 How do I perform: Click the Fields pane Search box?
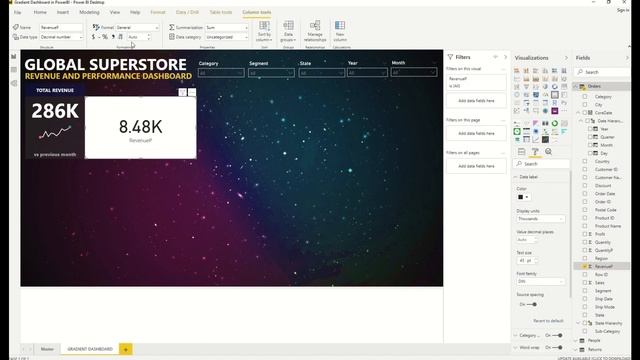point(603,72)
